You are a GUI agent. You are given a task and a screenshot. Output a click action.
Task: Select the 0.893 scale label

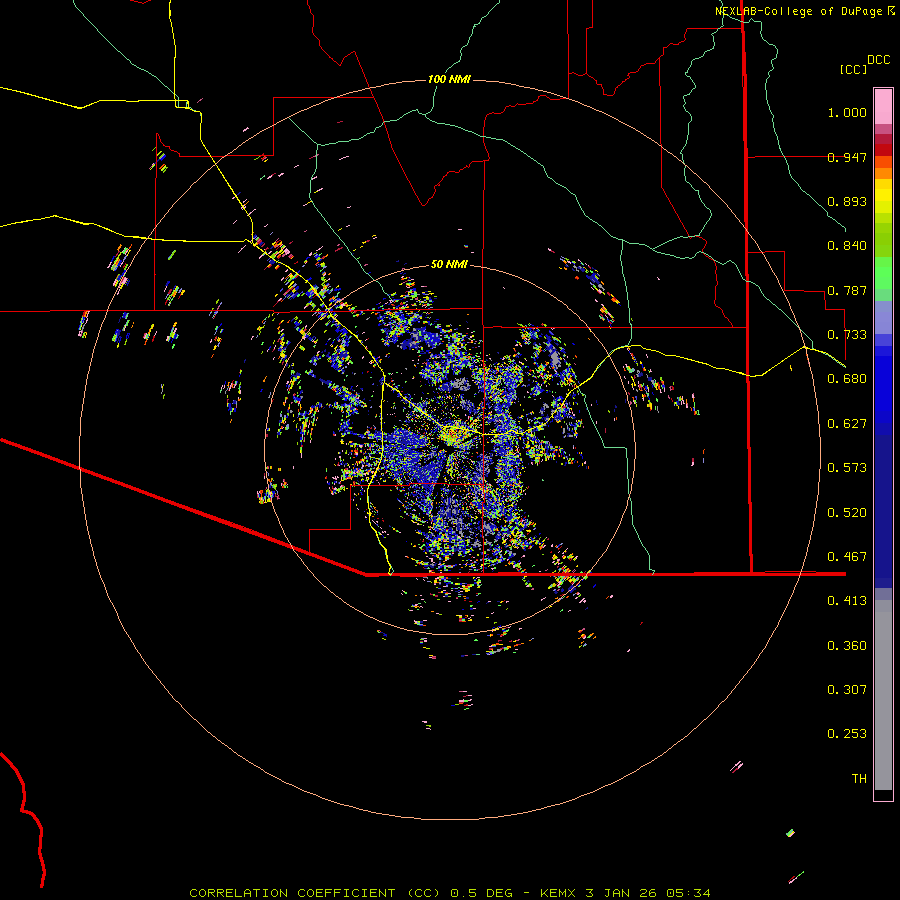point(847,201)
